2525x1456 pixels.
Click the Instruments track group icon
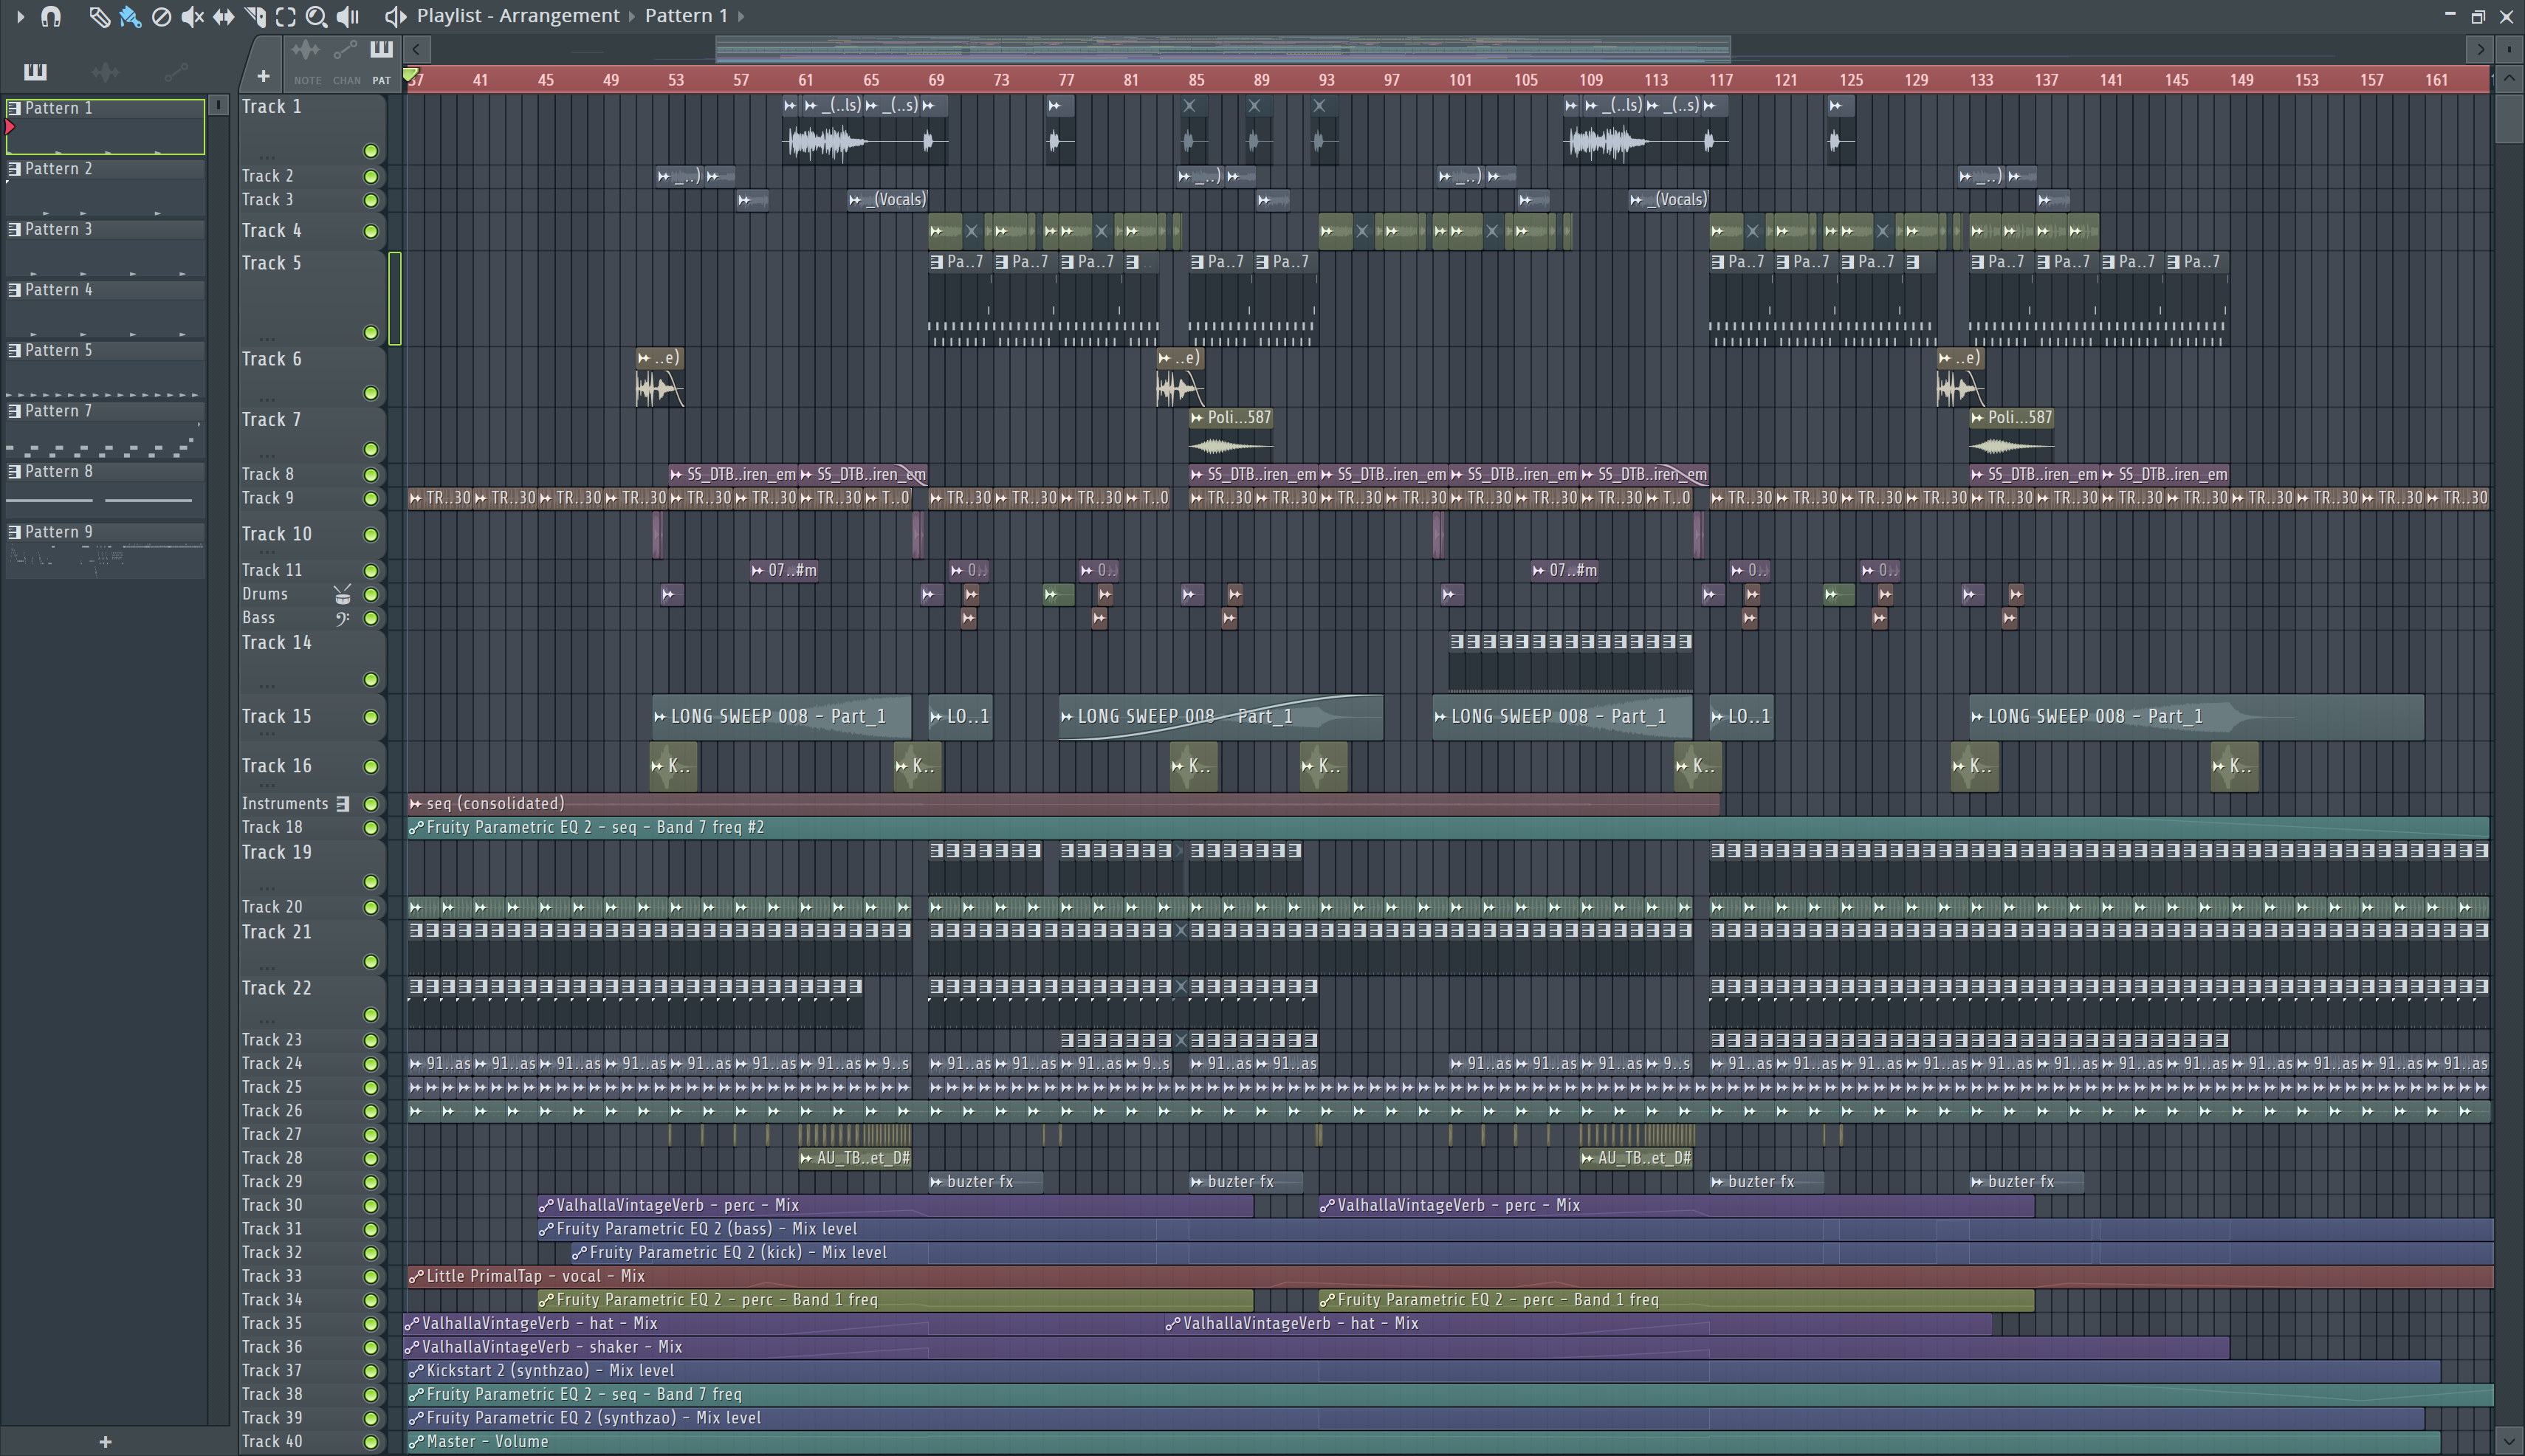pos(342,804)
